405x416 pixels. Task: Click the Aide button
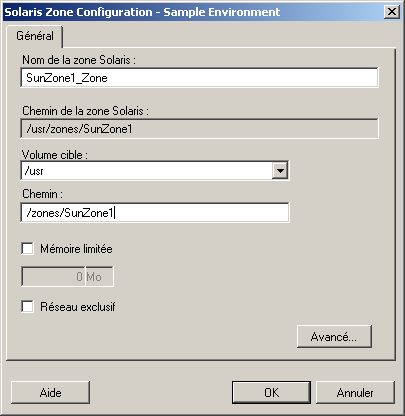point(50,393)
